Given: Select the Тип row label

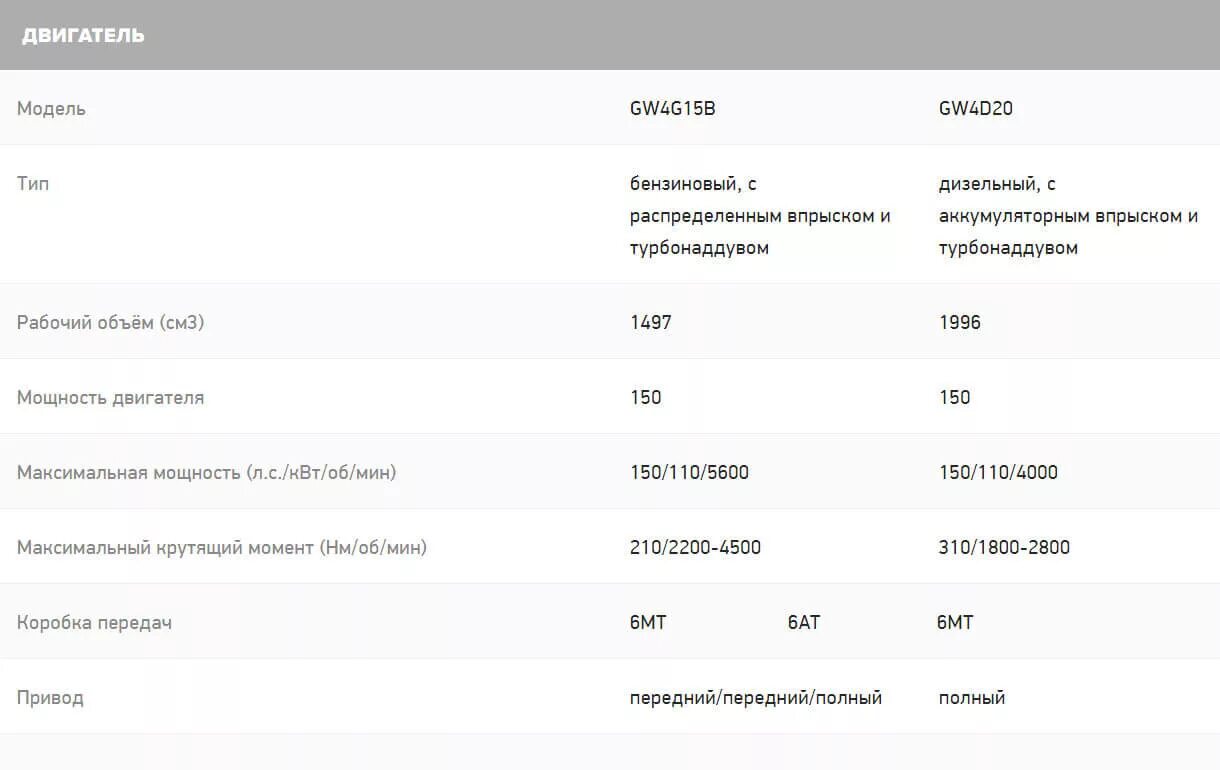Looking at the screenshot, I should 33,184.
